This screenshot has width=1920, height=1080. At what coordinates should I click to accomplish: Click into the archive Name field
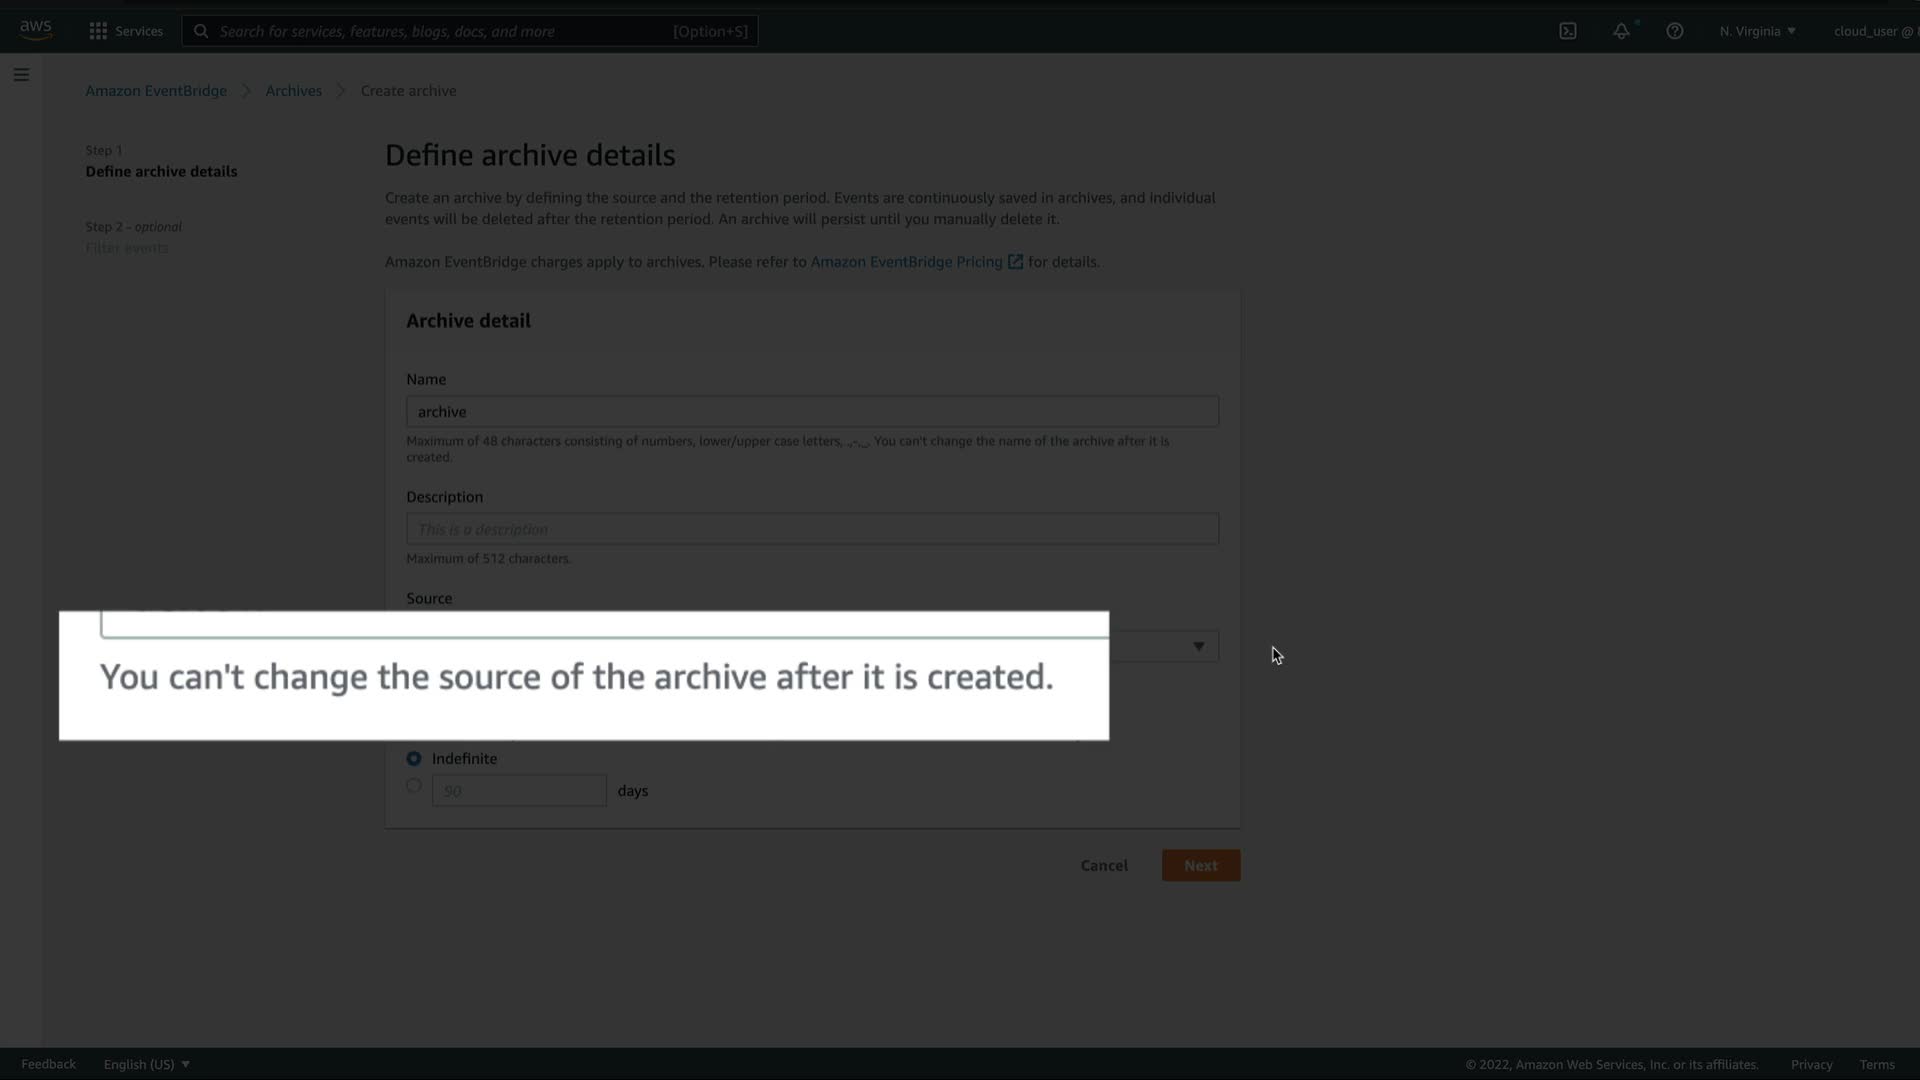[811, 412]
